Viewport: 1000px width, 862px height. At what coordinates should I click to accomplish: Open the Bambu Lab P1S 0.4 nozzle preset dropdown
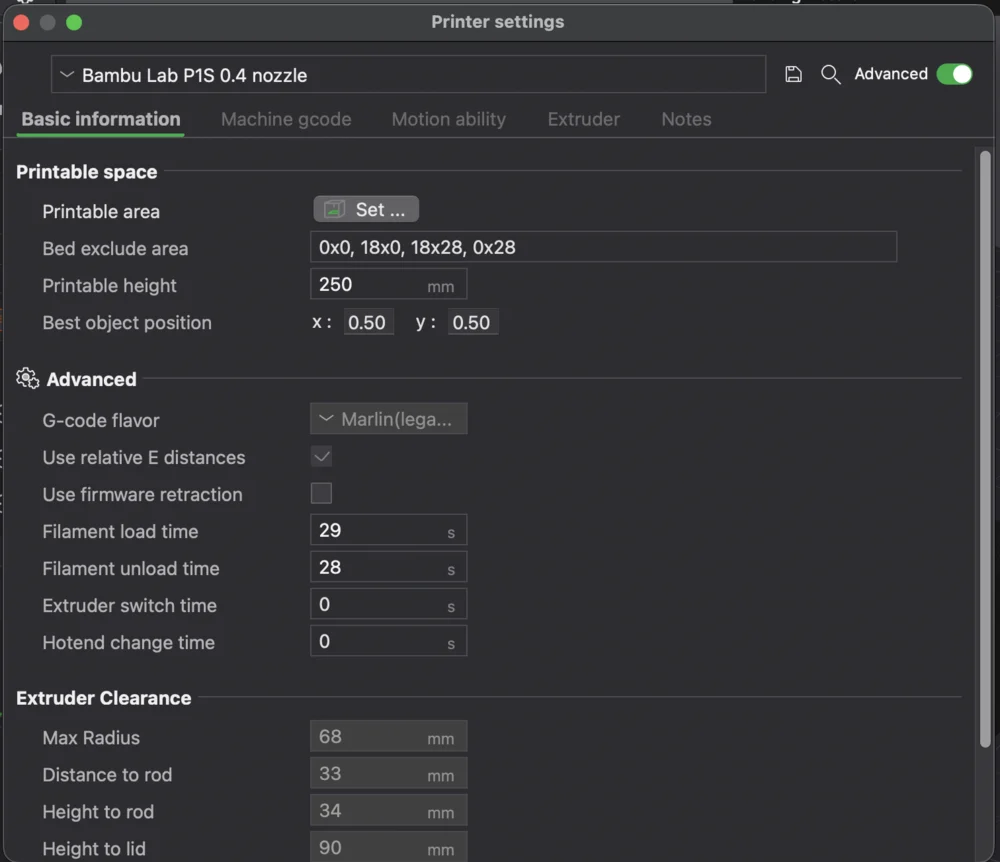pyautogui.click(x=408, y=75)
